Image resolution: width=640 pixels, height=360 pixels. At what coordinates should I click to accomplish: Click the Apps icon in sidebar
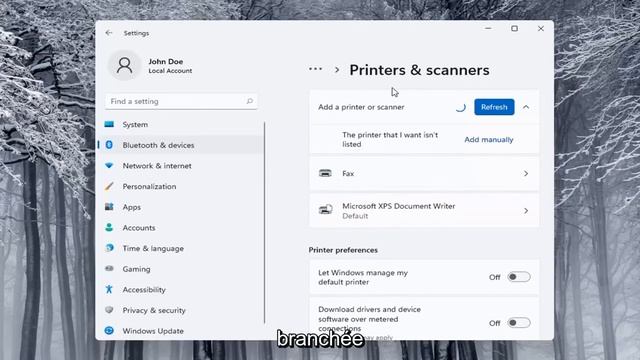[x=109, y=207]
